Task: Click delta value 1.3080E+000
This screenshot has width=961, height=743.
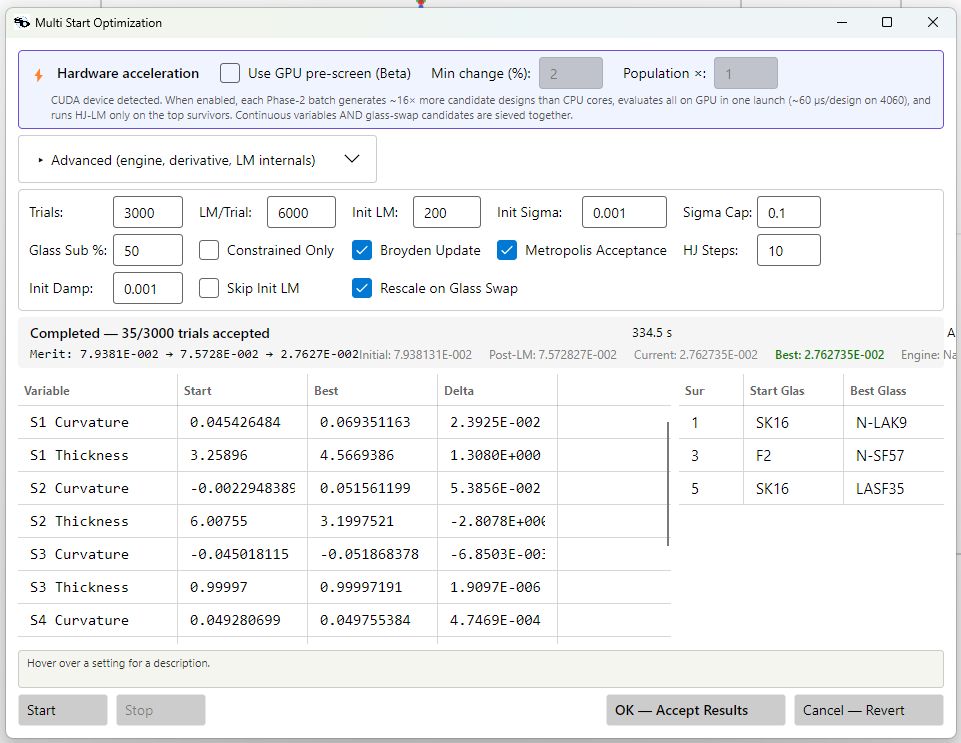Action: (x=495, y=455)
